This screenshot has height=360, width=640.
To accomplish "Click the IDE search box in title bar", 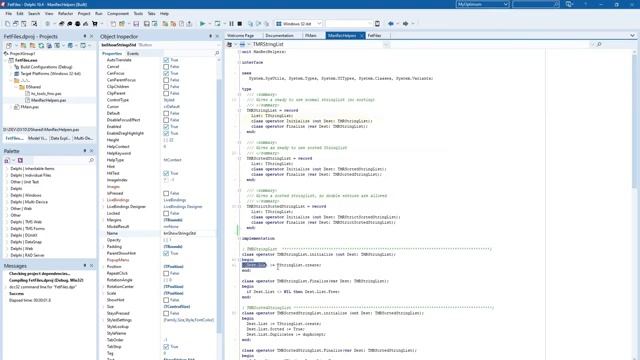I will coord(536,4).
